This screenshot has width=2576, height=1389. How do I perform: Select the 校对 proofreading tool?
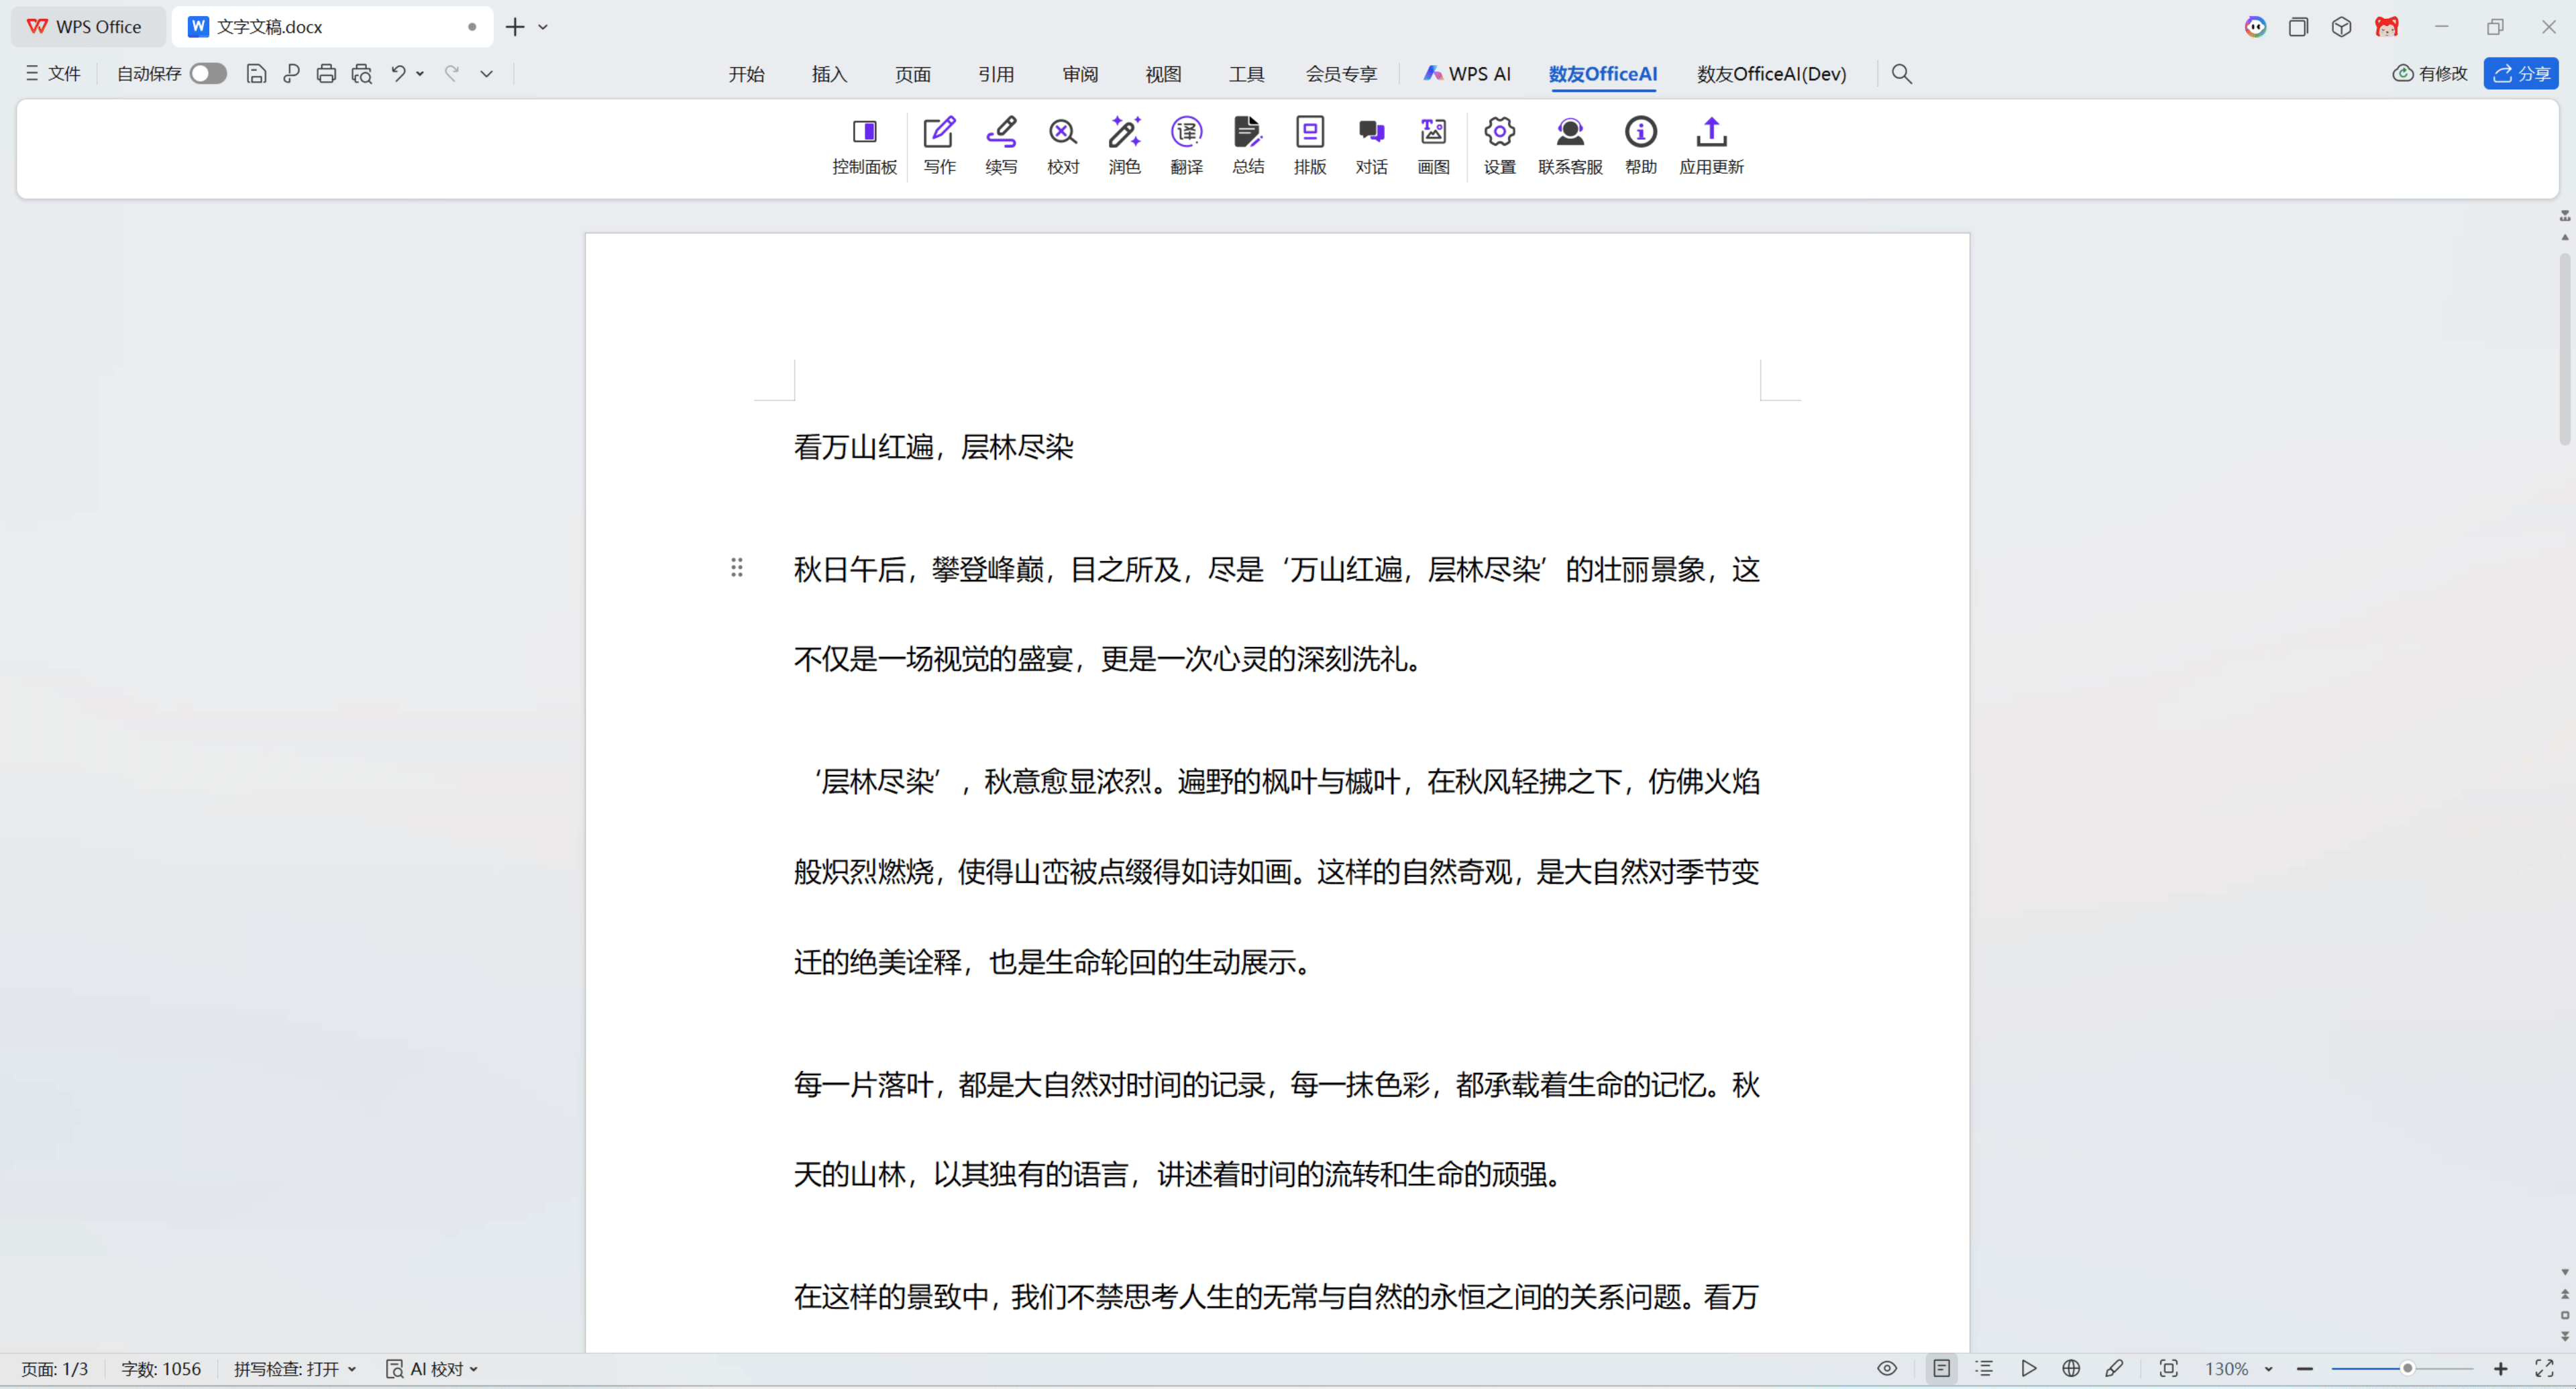click(x=1062, y=145)
